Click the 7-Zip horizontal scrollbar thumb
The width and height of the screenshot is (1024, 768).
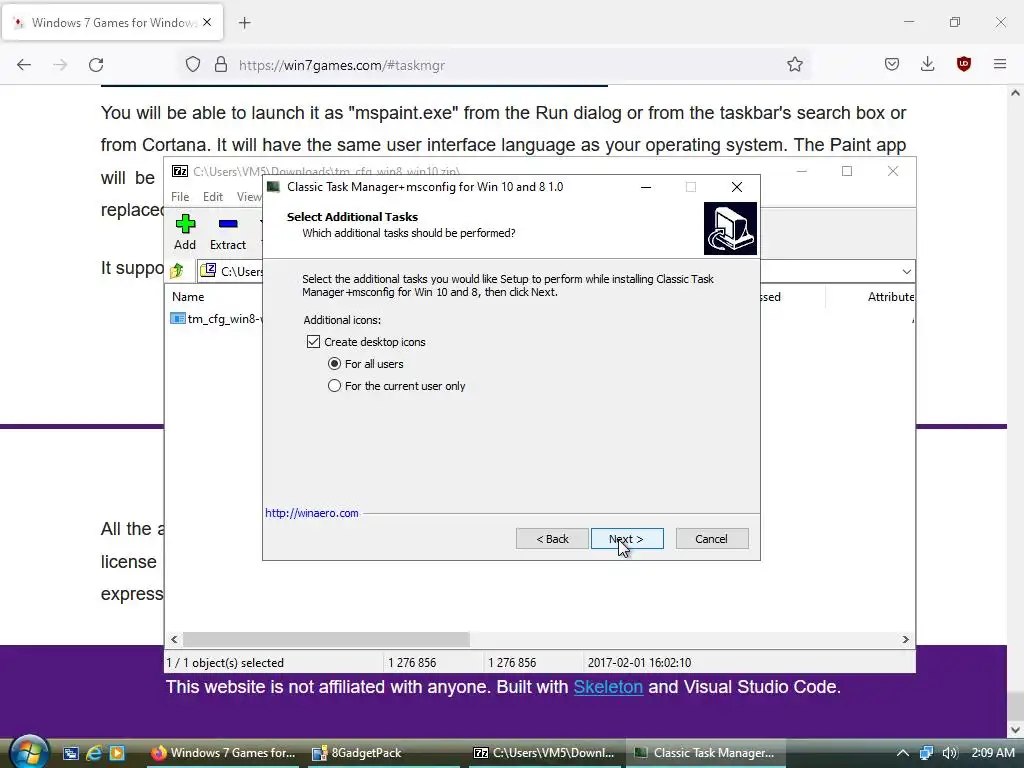click(x=326, y=639)
